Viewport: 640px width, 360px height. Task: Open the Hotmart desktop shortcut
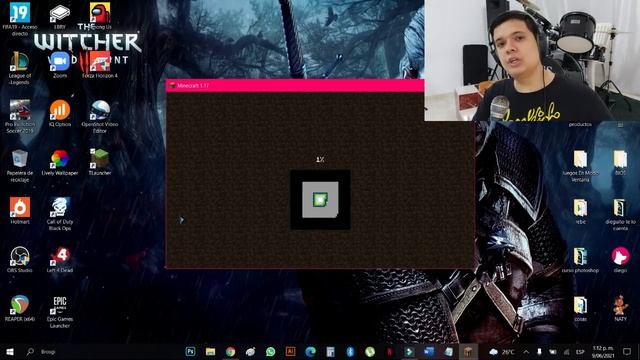[x=20, y=211]
